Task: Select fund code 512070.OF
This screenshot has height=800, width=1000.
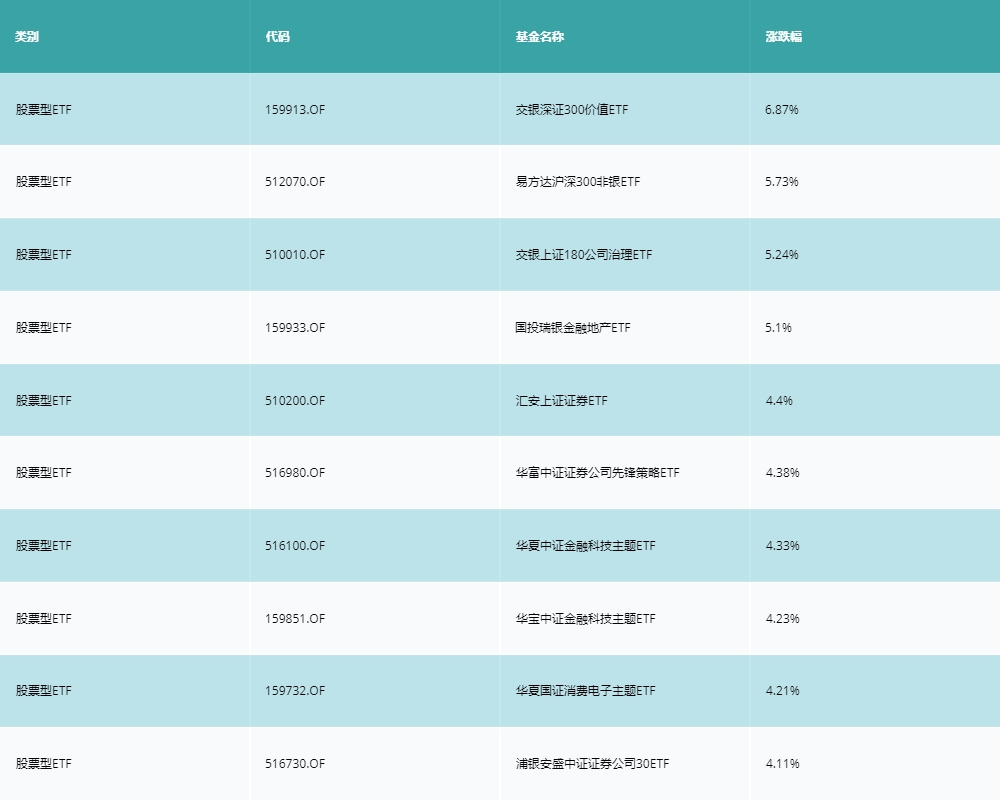Action: tap(295, 182)
